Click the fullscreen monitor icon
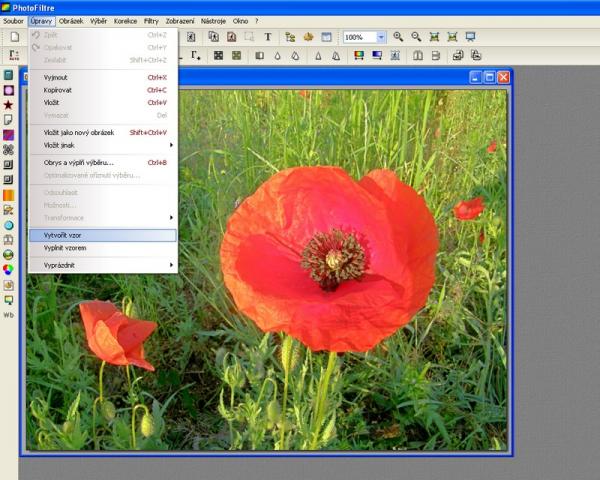600x480 pixels. 470,37
